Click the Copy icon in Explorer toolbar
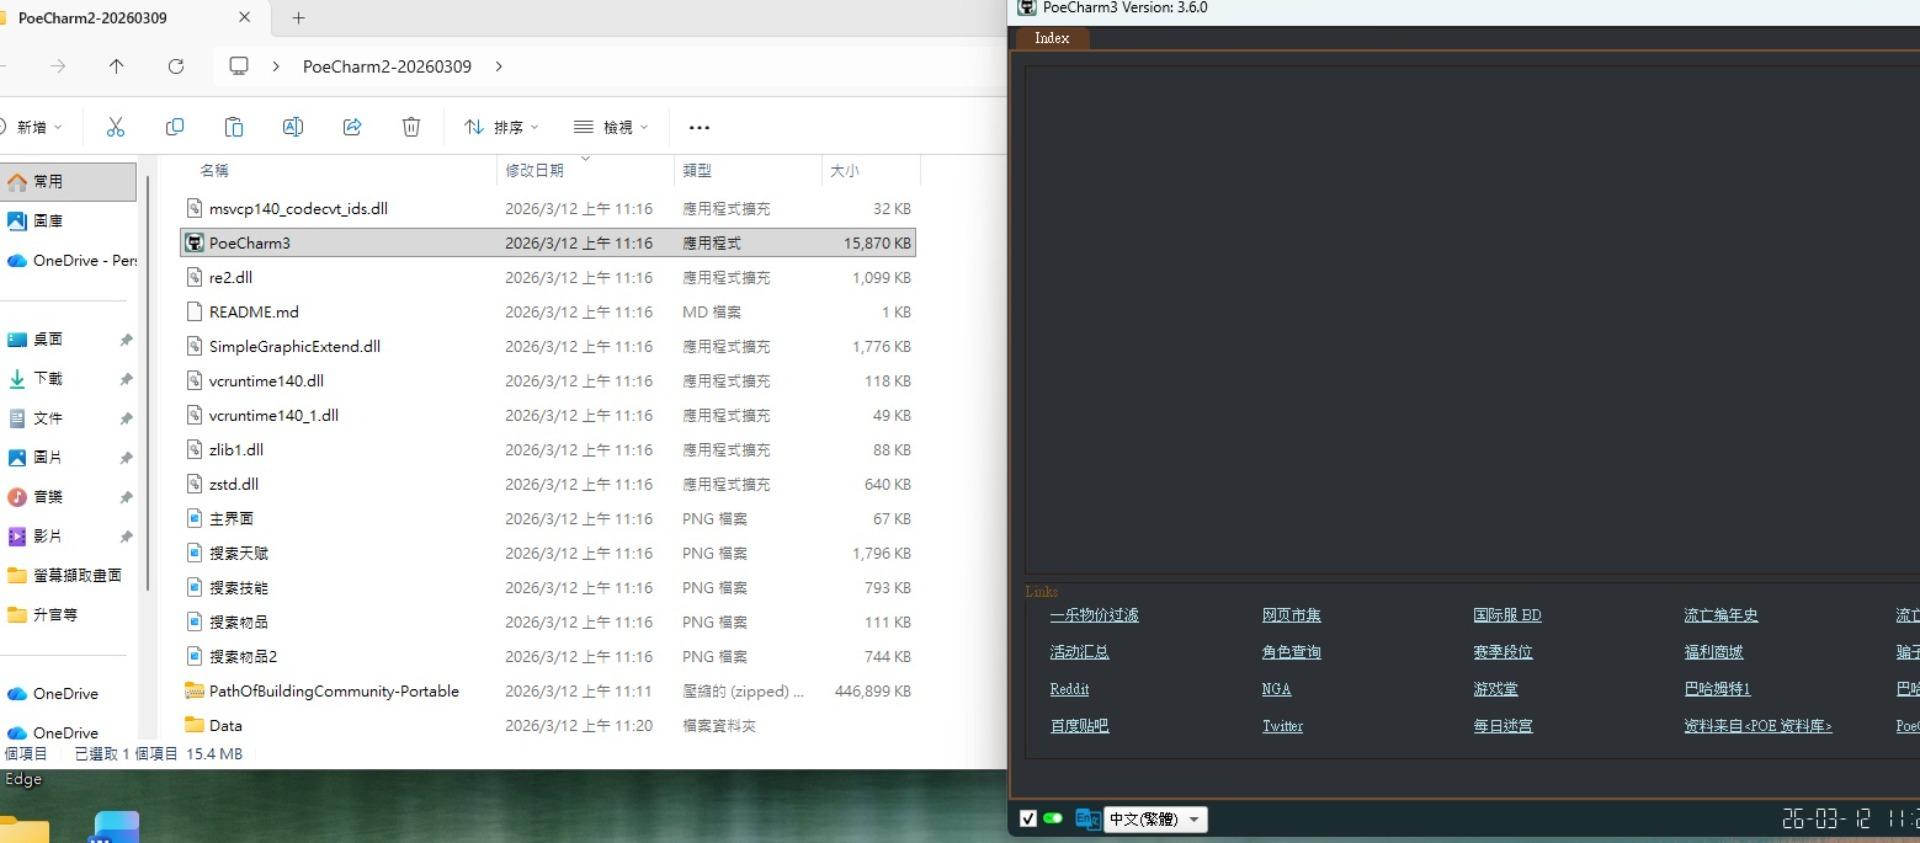Image resolution: width=1920 pixels, height=843 pixels. pos(174,127)
